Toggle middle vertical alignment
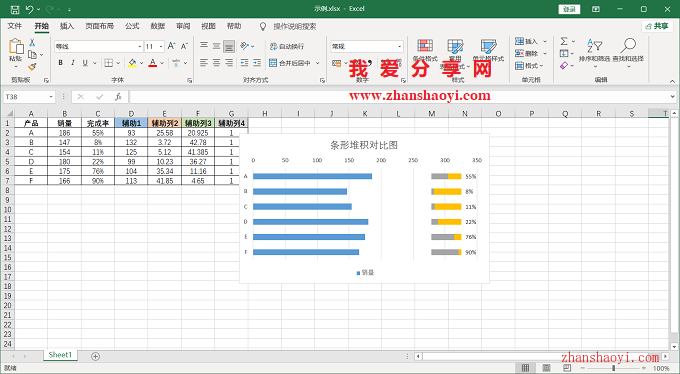 (216, 45)
